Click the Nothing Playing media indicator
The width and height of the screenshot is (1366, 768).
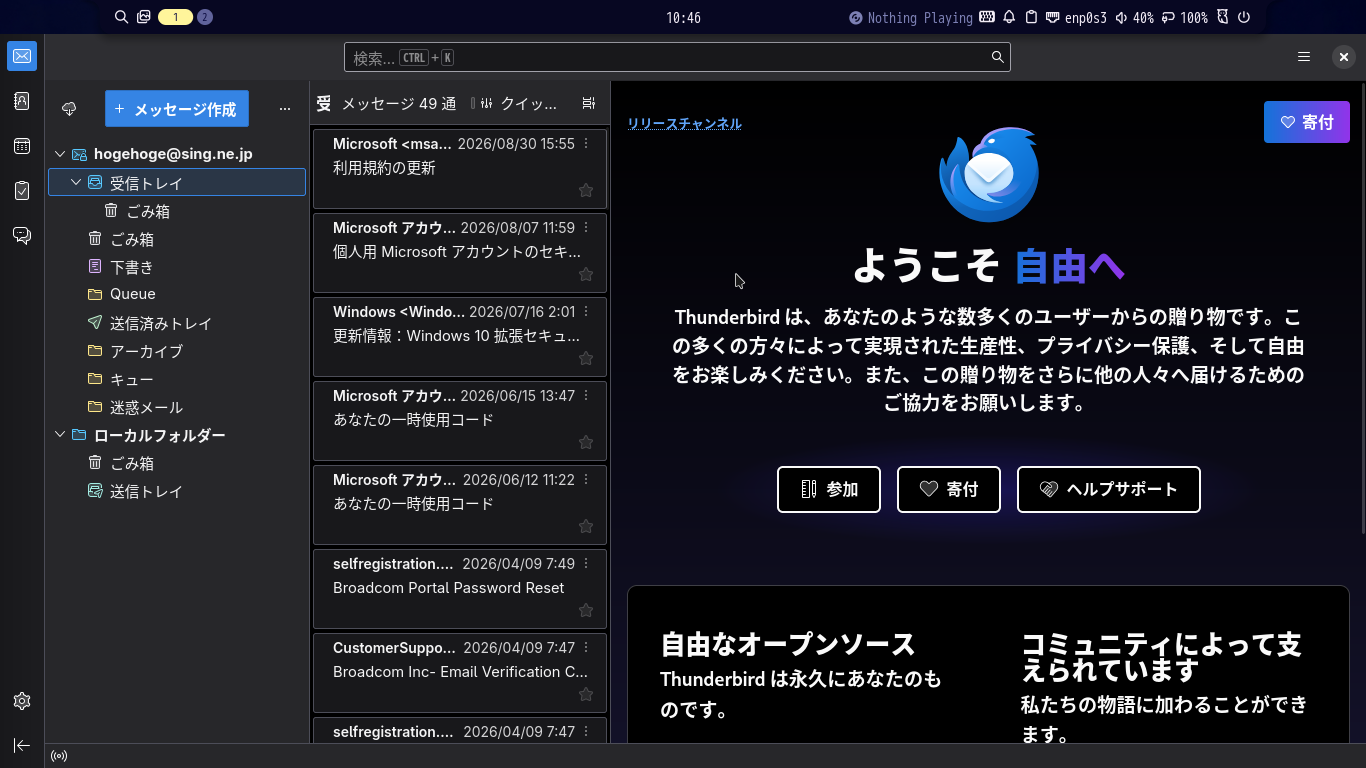click(910, 18)
